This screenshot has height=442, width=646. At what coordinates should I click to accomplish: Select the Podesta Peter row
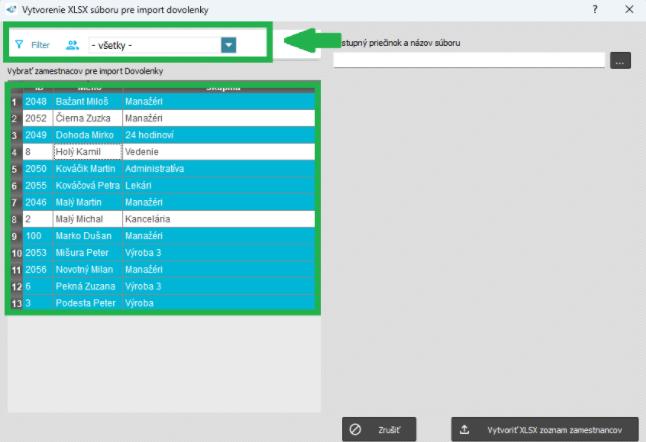click(x=87, y=302)
